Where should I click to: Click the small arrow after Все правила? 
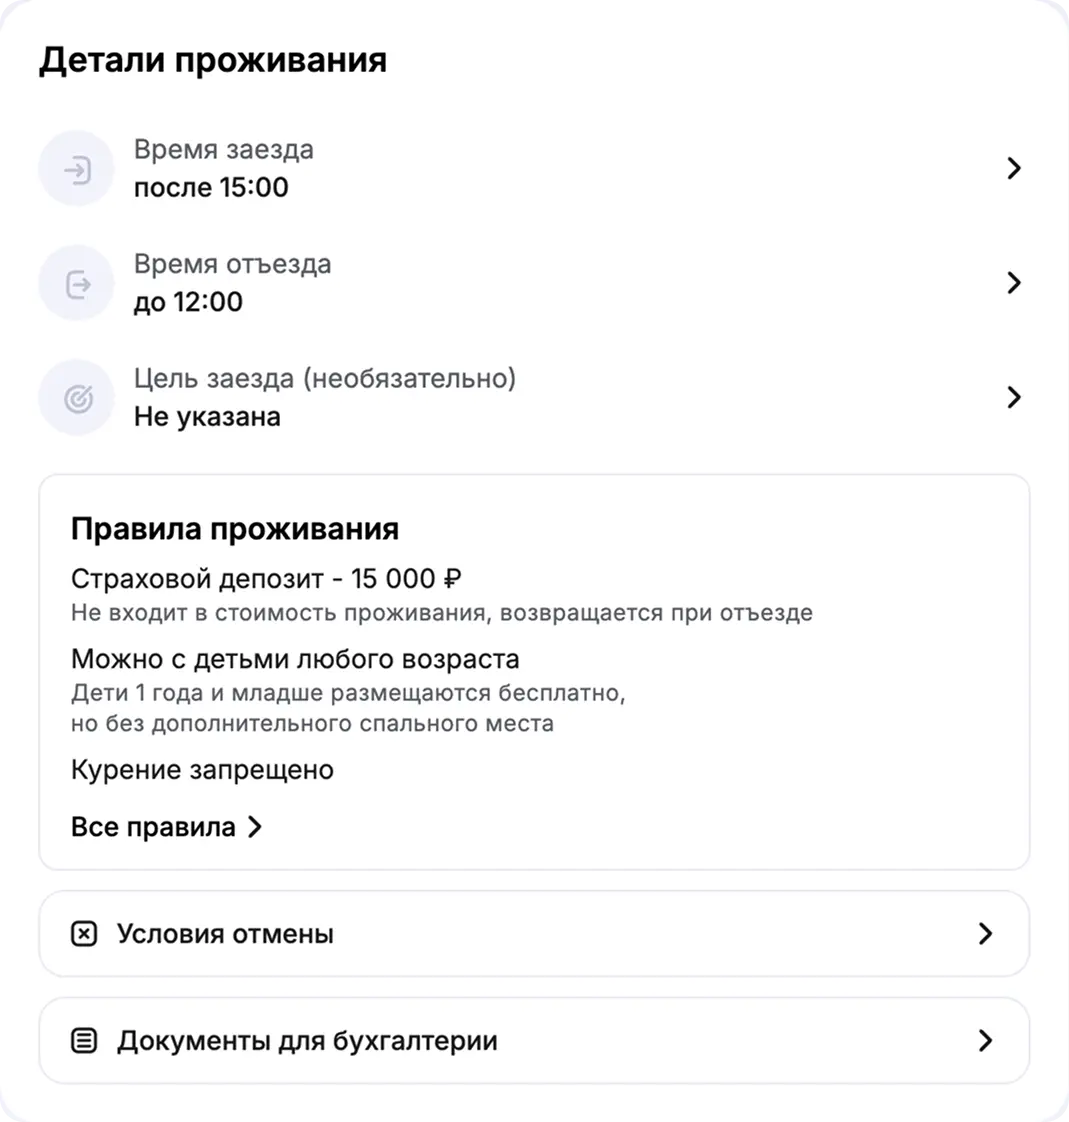[x=255, y=827]
